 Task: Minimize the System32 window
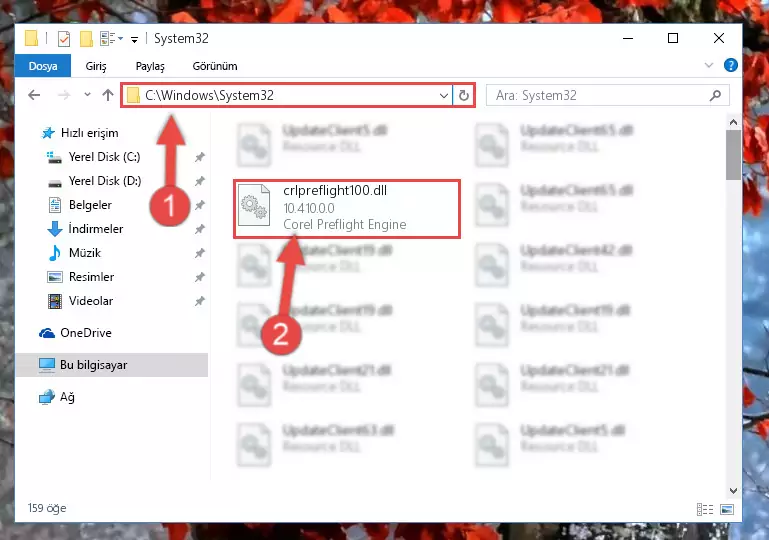pyautogui.click(x=628, y=38)
